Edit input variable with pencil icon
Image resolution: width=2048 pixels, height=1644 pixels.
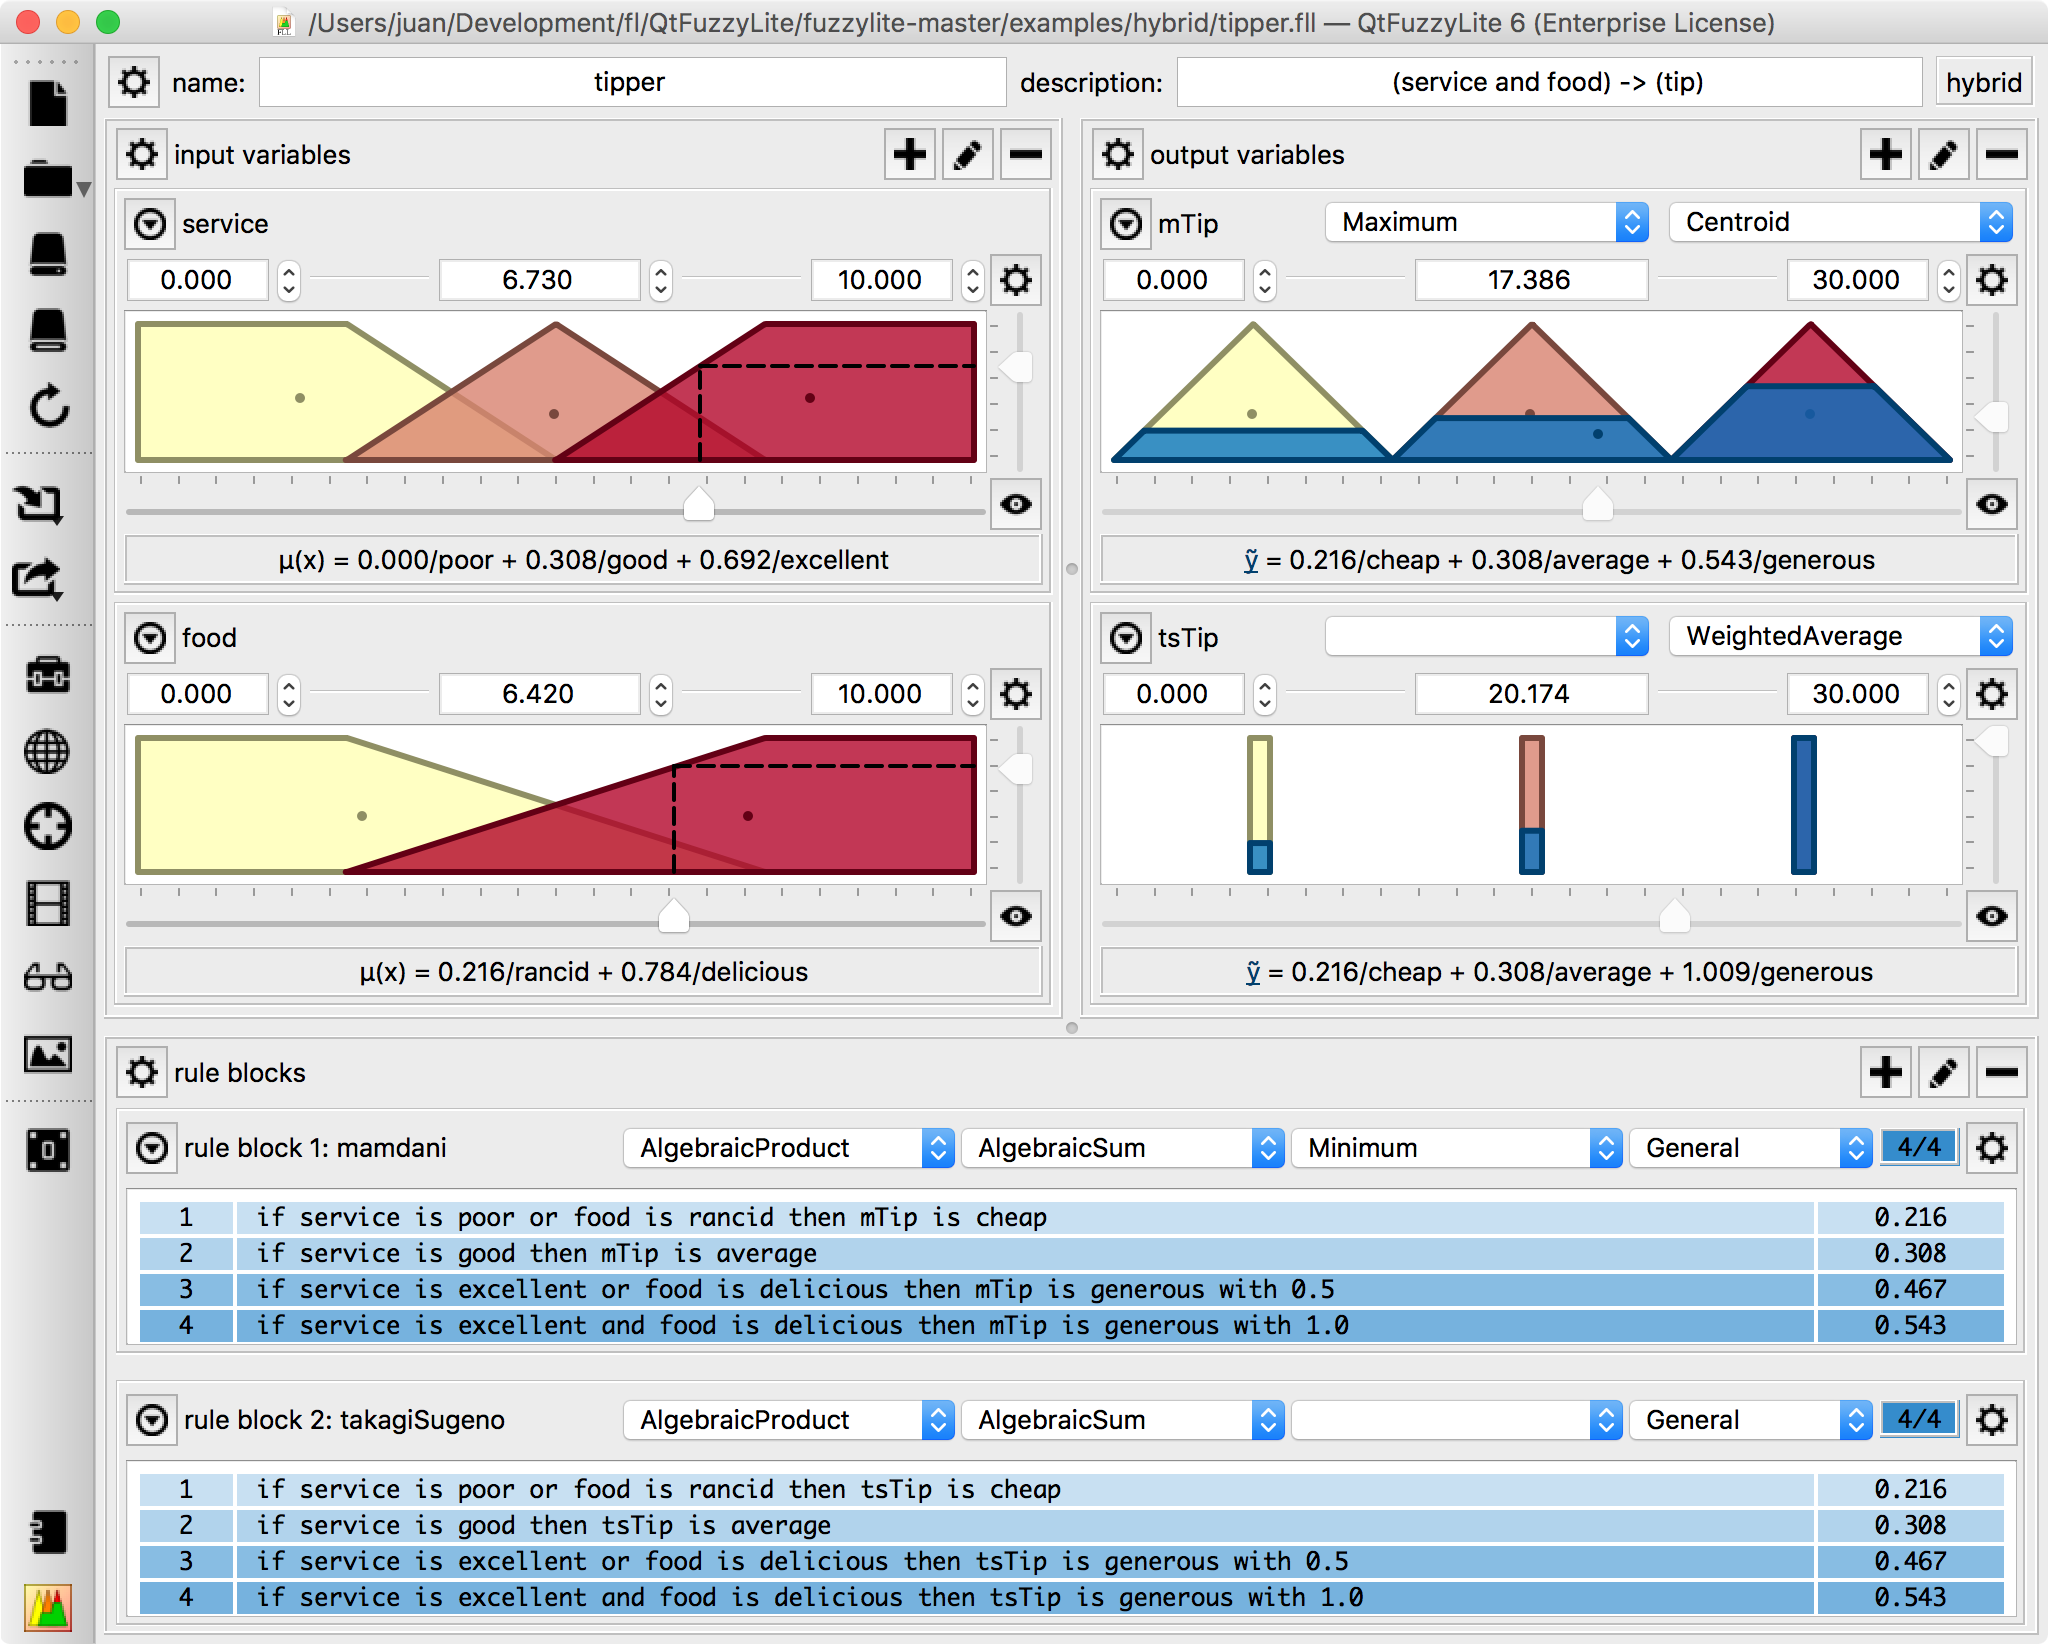967,155
